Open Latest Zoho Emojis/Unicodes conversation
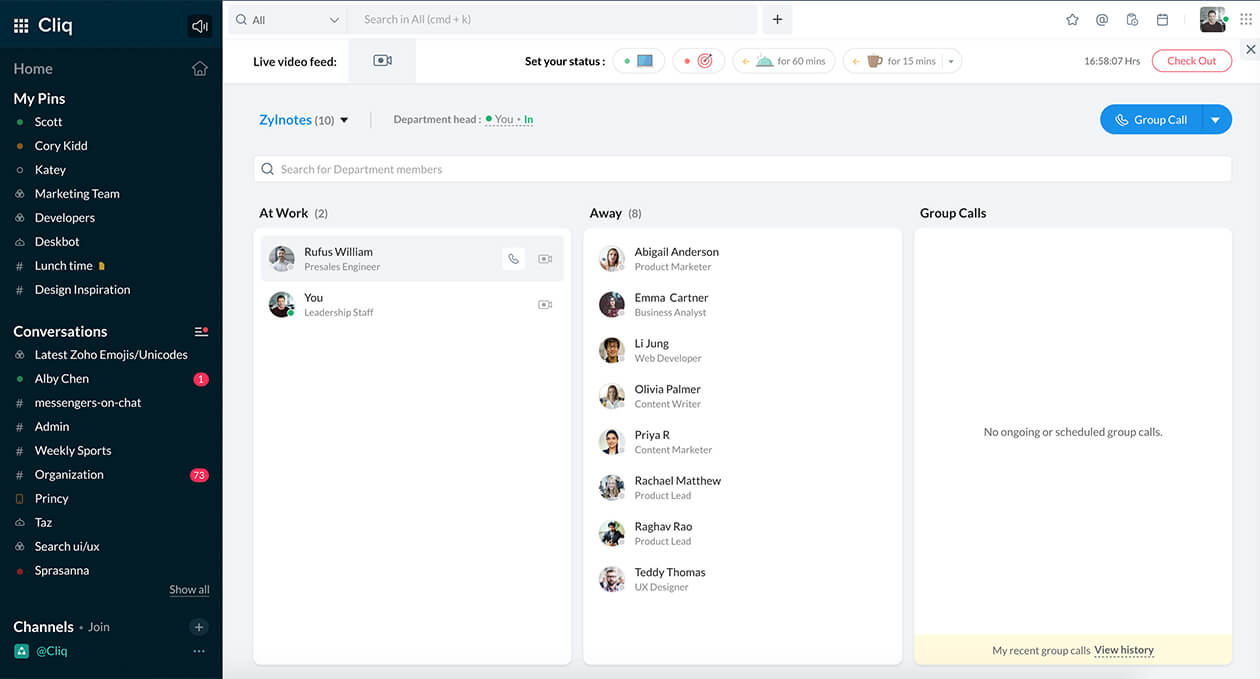This screenshot has width=1260, height=679. point(111,355)
